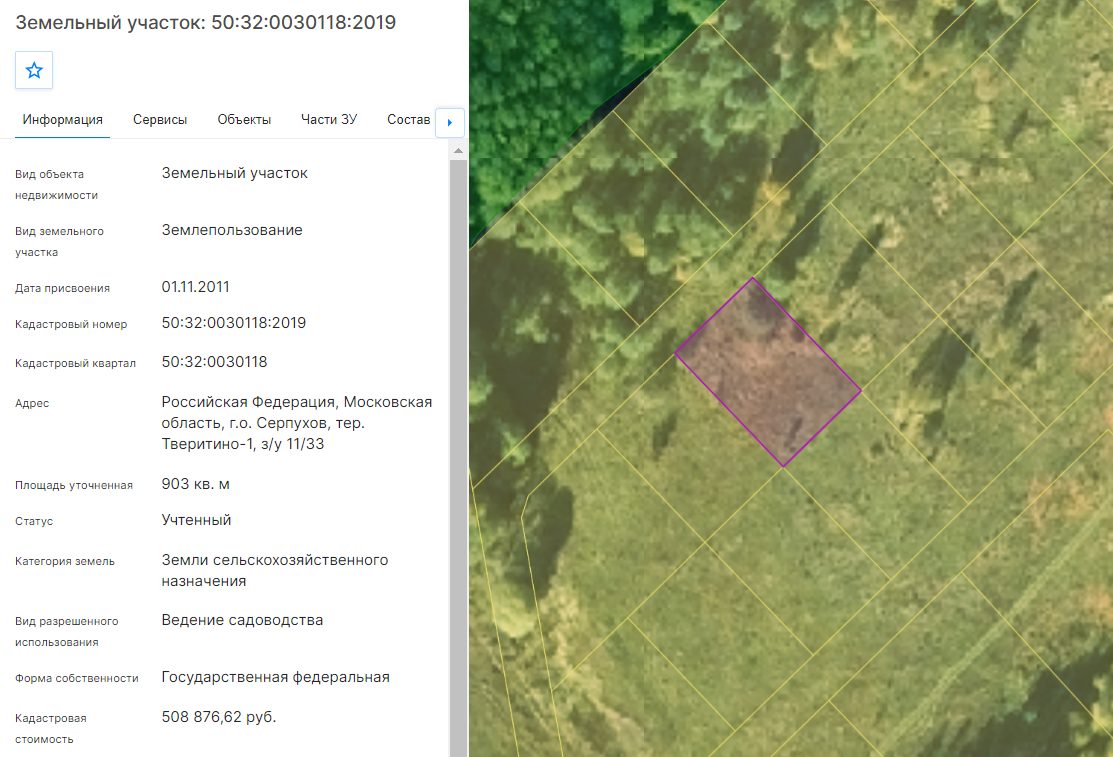Click the Статус label

[x=34, y=521]
